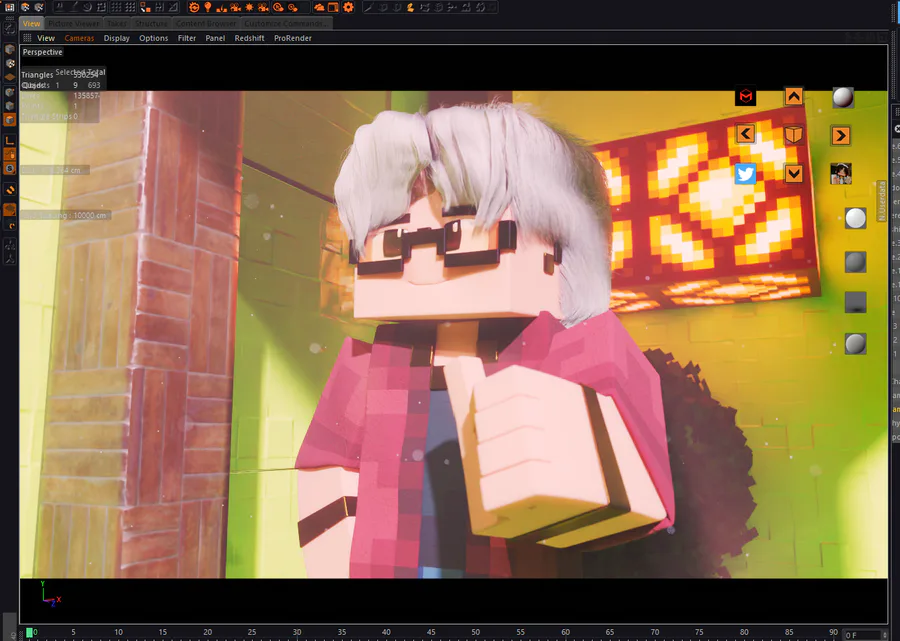Switch to the Customize Commands tab
This screenshot has height=641, width=900.
(286, 24)
